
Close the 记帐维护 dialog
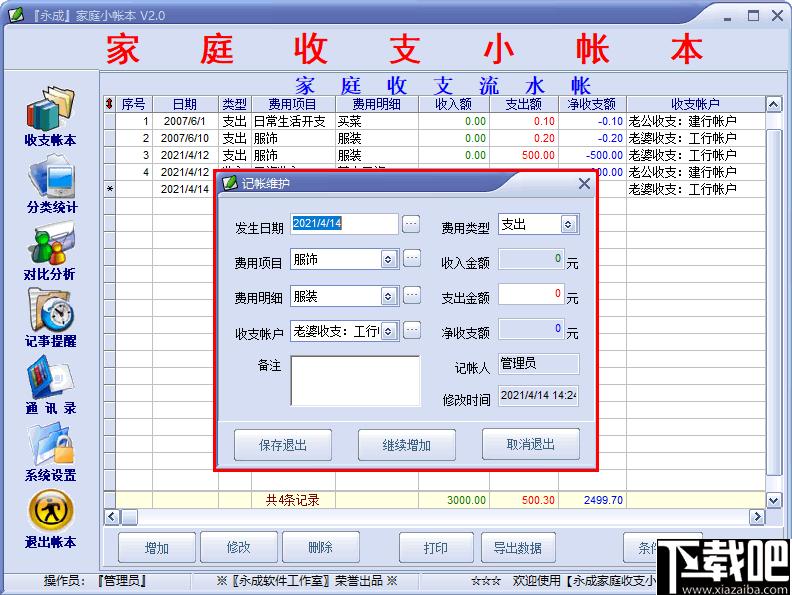584,183
